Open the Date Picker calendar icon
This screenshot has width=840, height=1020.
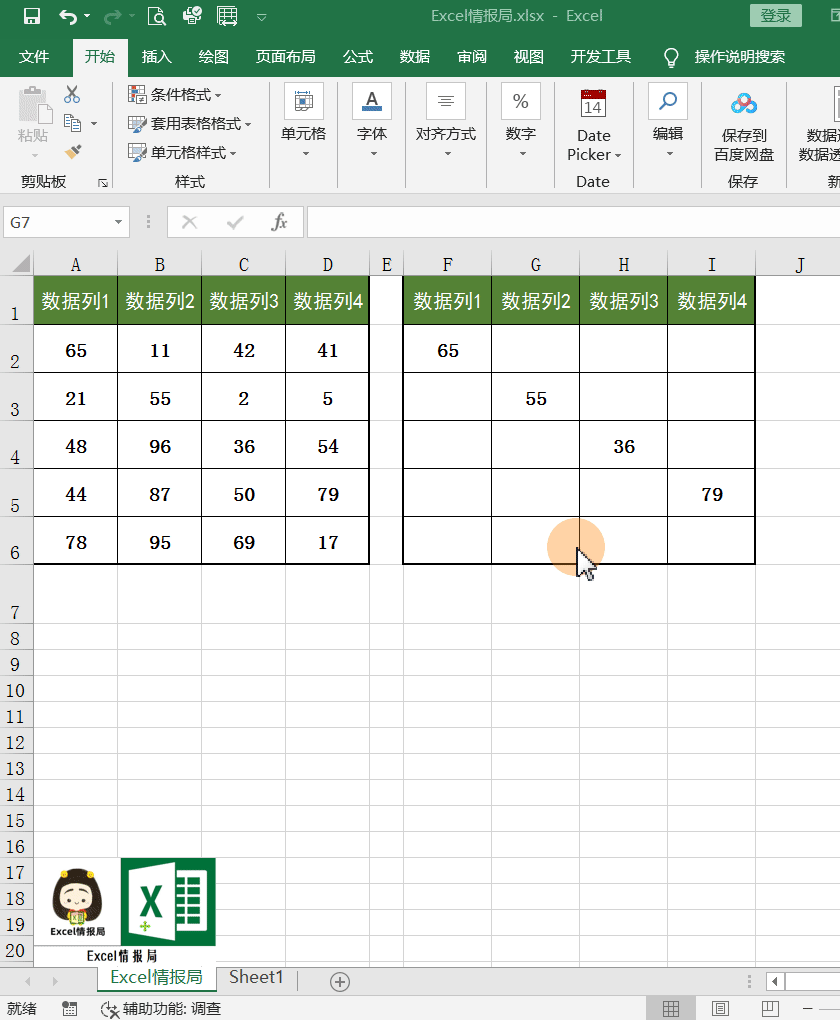[x=593, y=103]
